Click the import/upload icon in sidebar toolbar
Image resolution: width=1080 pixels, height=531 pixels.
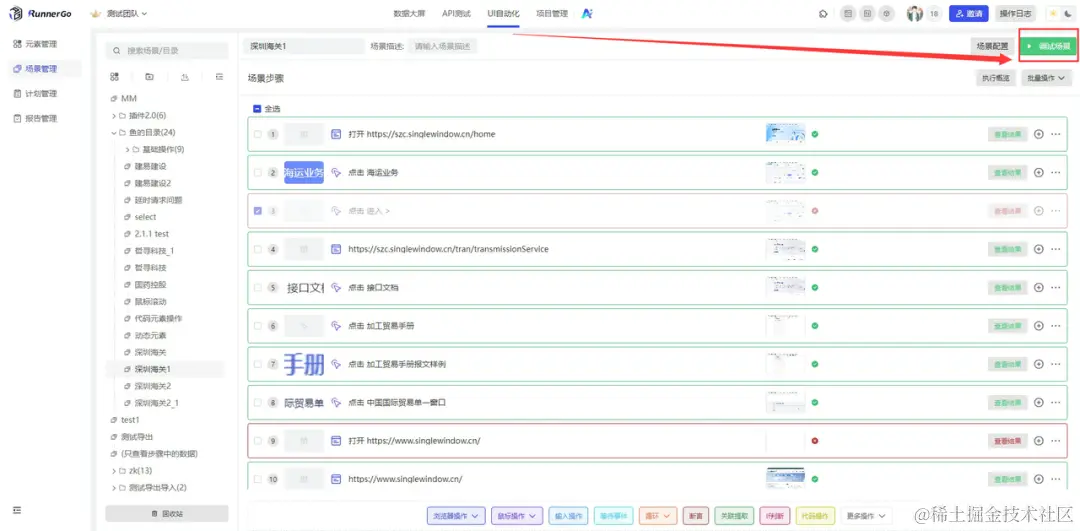tap(185, 77)
